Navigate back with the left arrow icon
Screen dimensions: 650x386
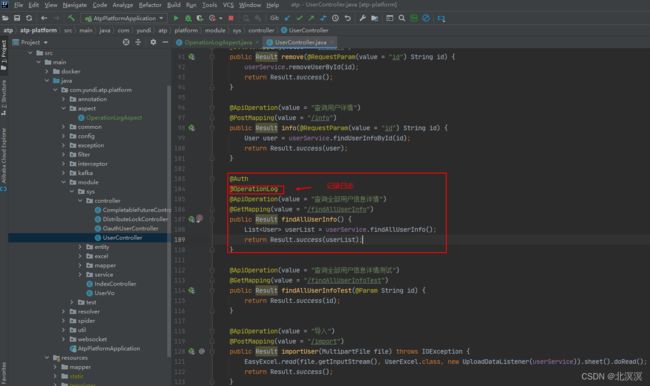coord(44,18)
